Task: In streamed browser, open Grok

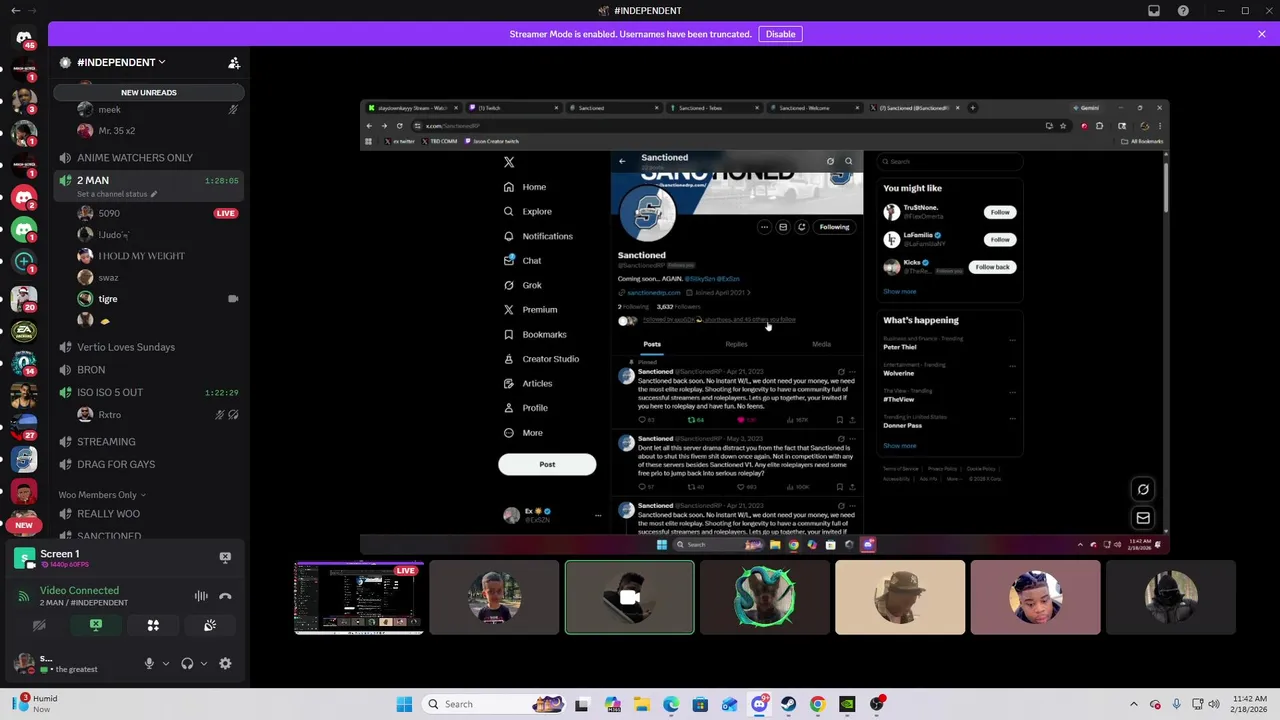Action: tap(523, 285)
